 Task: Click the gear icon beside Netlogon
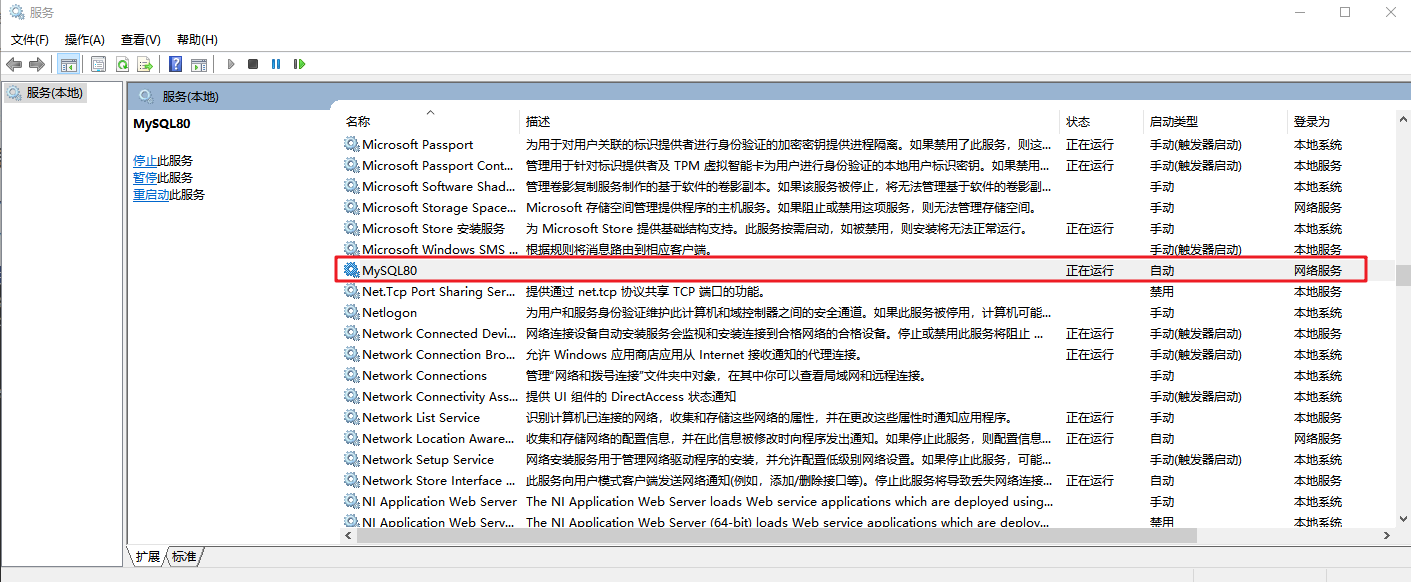(x=351, y=312)
